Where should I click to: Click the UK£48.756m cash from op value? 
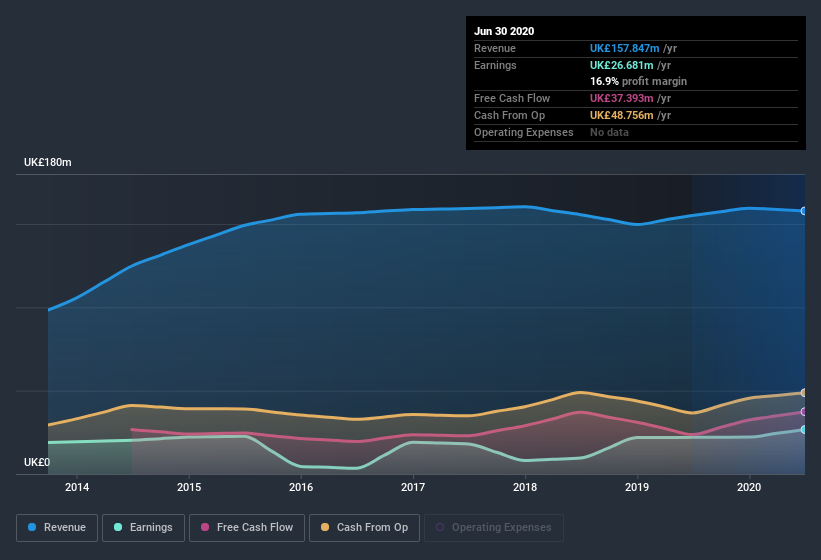[622, 115]
